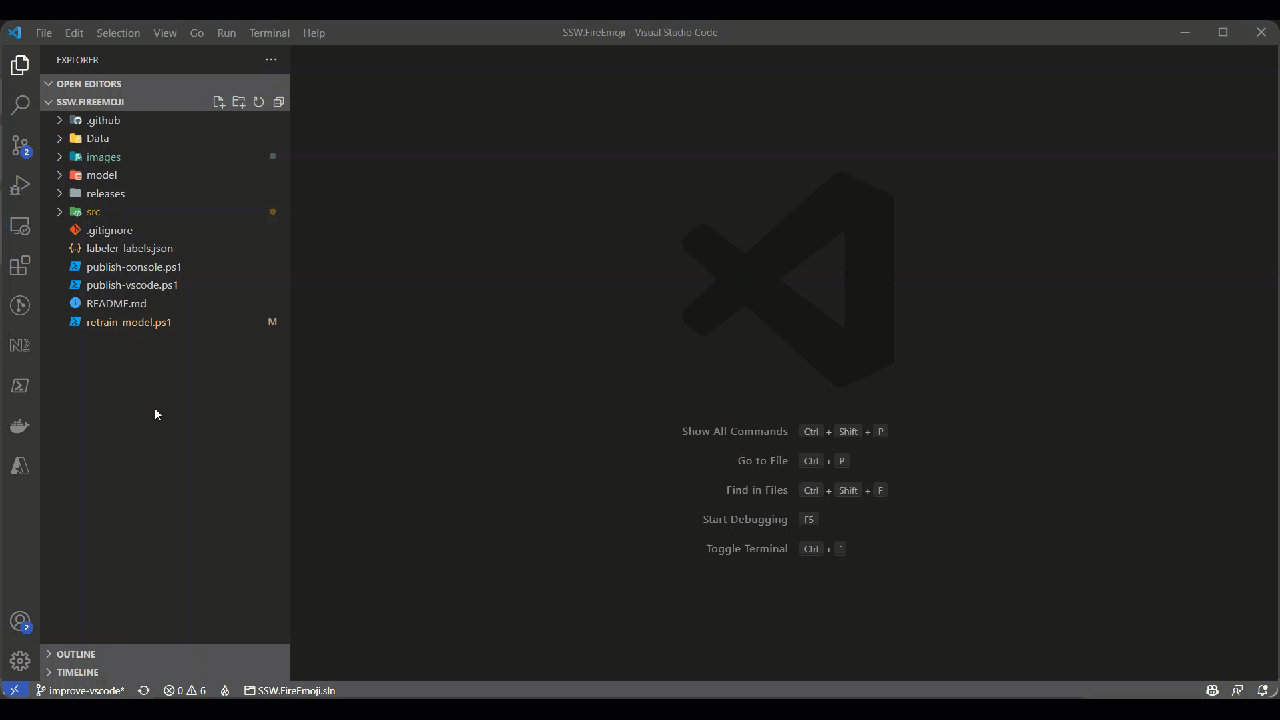Click the flame icon in the status bar
Image resolution: width=1280 pixels, height=720 pixels.
click(225, 691)
